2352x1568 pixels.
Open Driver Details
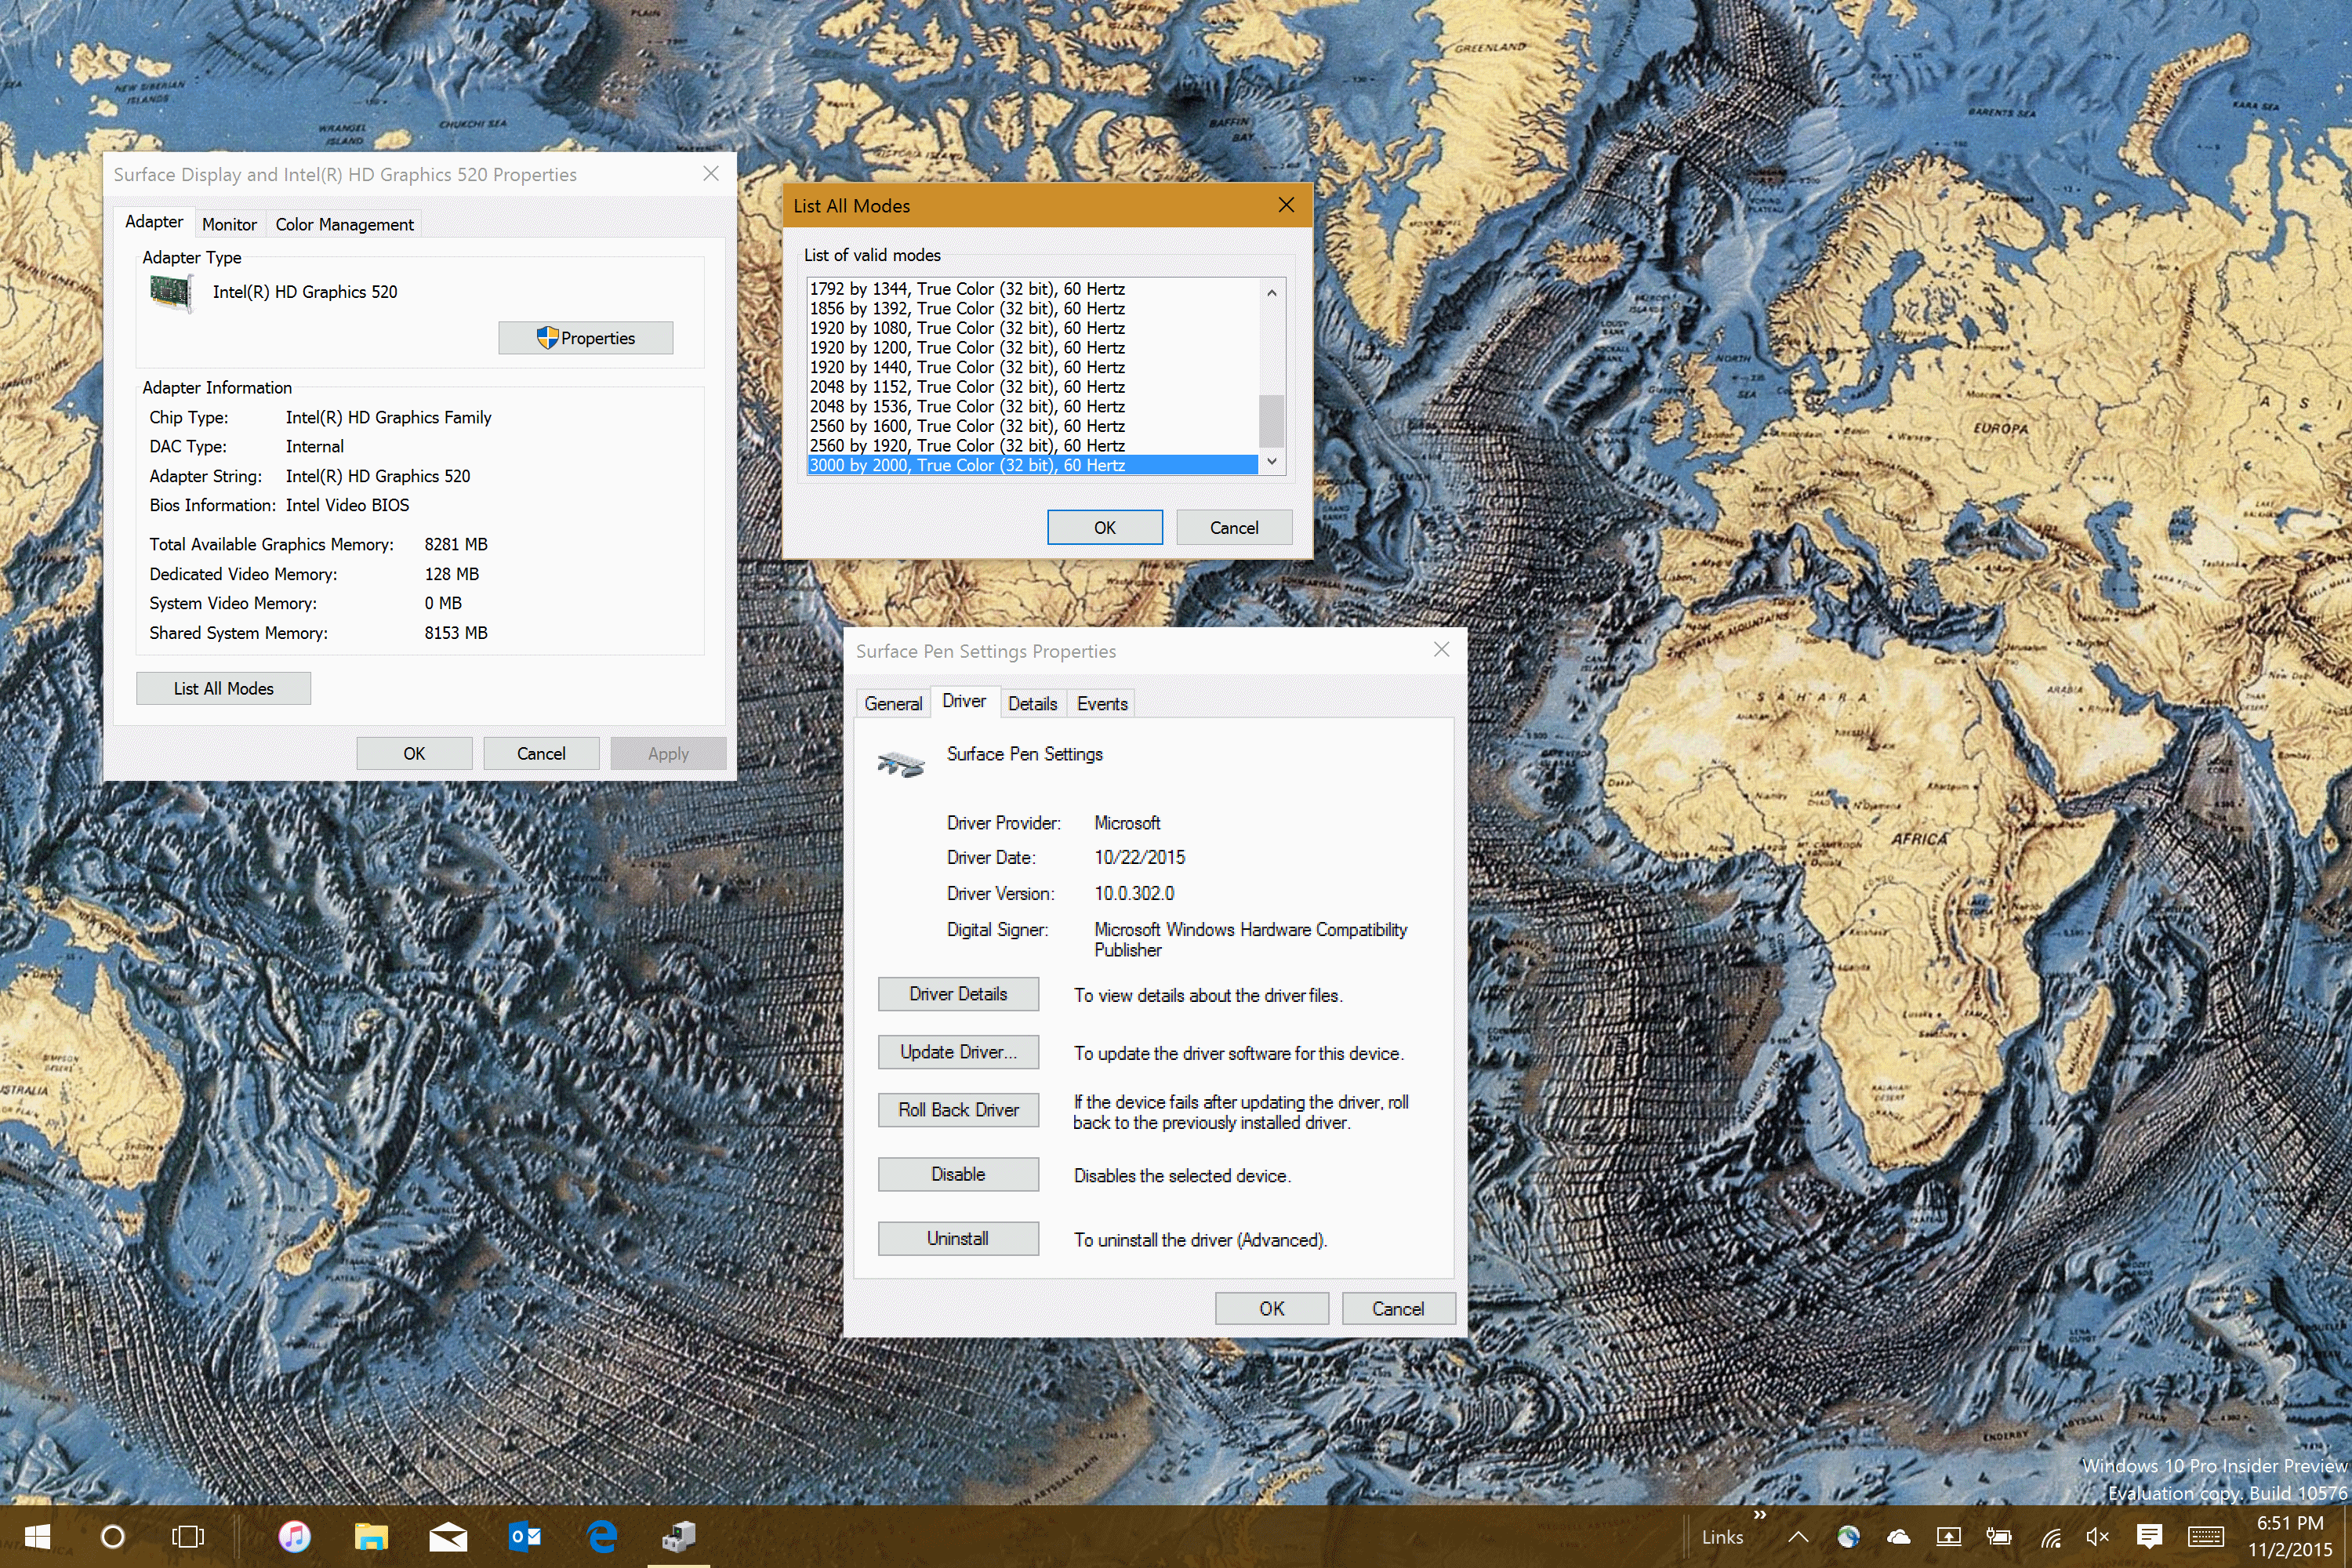click(x=958, y=994)
